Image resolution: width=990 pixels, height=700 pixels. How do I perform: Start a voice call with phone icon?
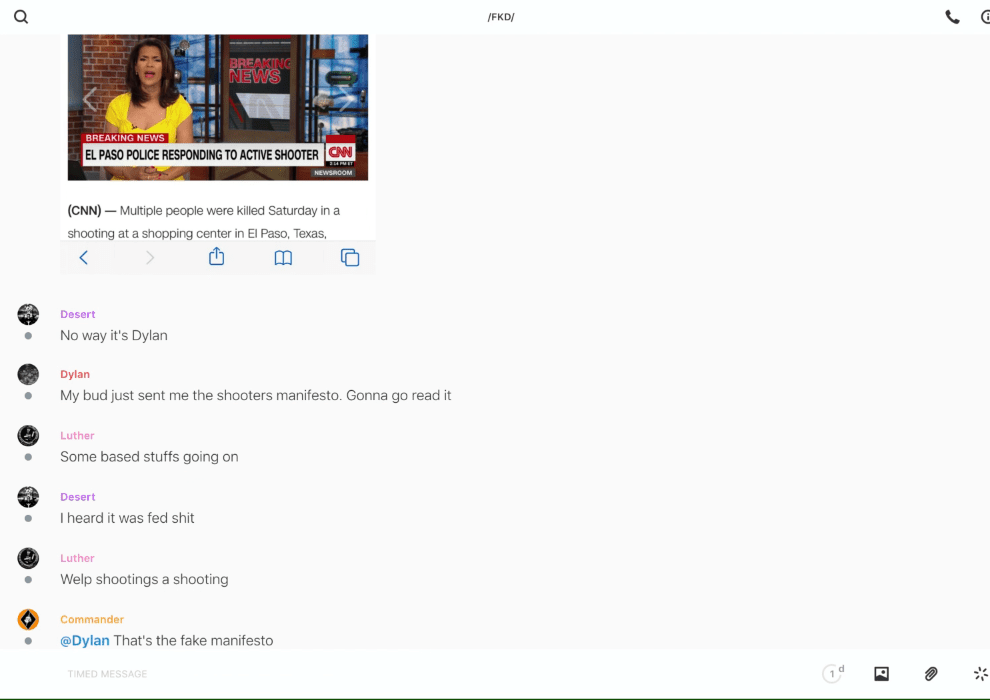pyautogui.click(x=952, y=17)
